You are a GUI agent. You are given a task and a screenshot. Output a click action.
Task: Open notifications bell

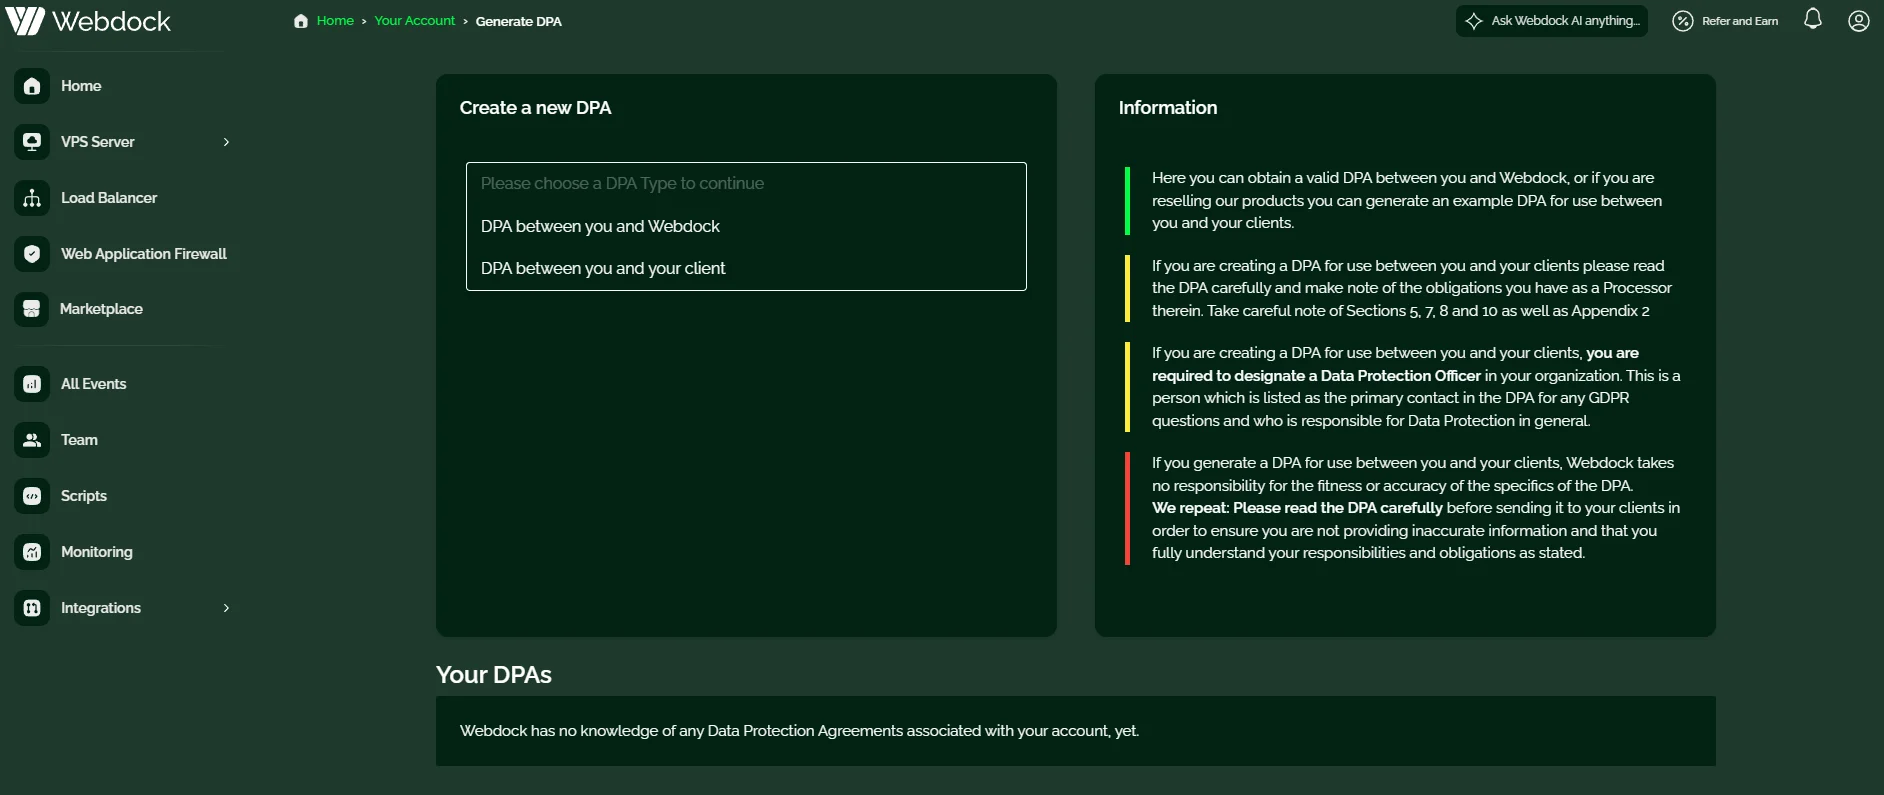1813,20
